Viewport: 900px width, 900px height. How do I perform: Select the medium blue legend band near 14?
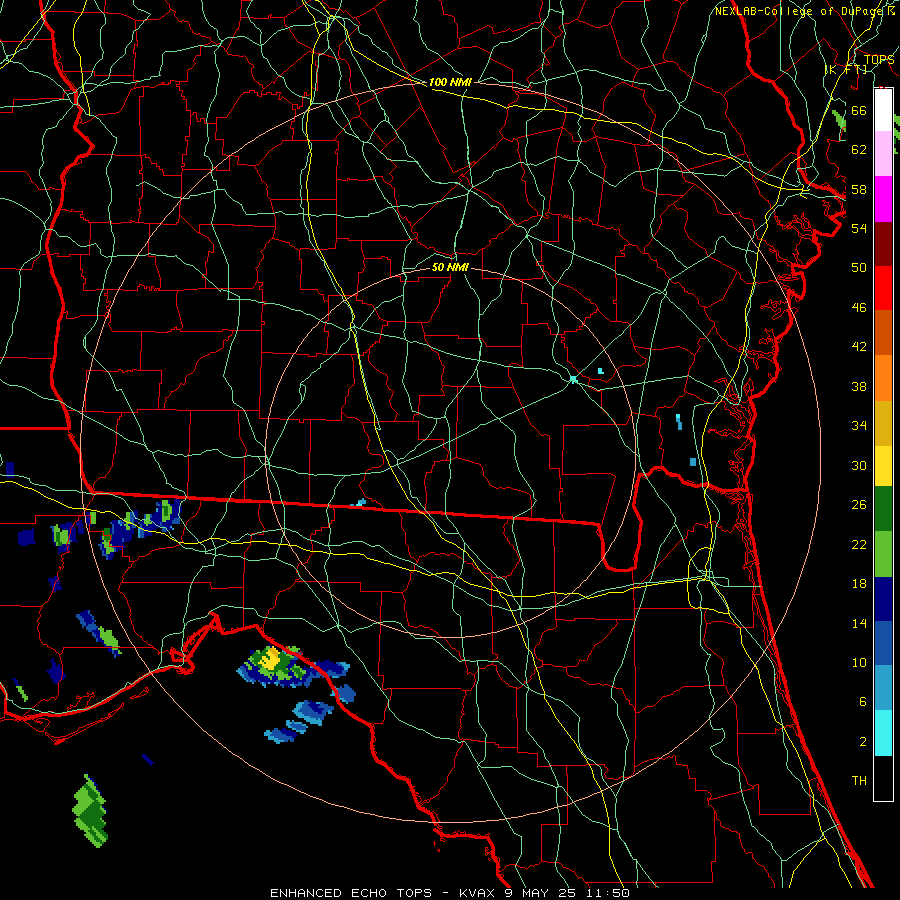(883, 643)
